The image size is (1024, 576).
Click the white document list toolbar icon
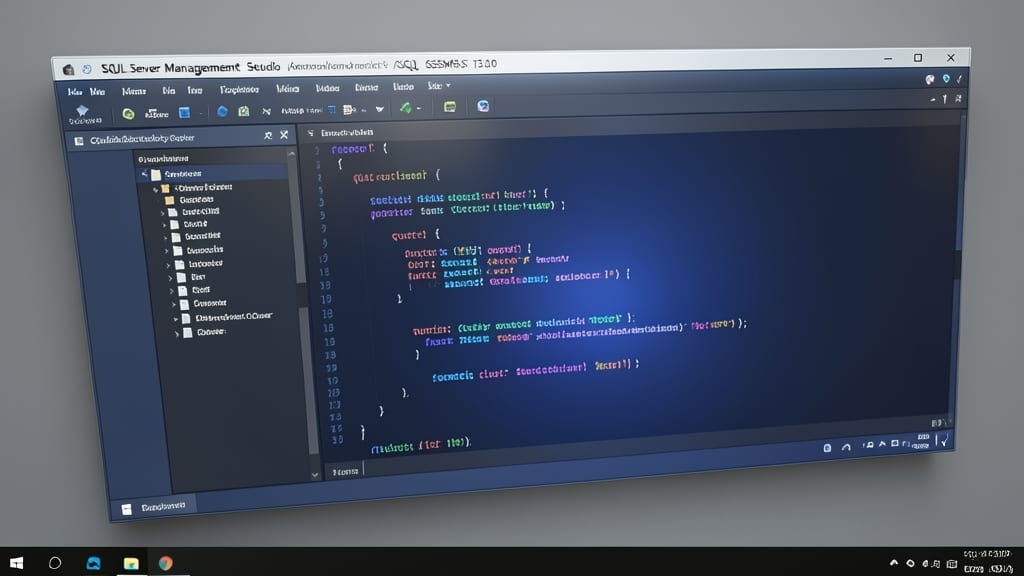coord(349,110)
